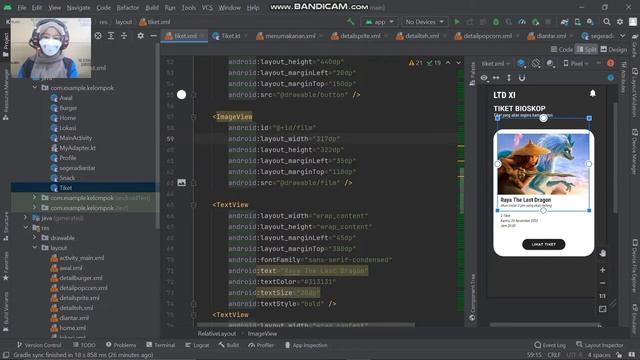Click the Select Opened File target icon

pyautogui.click(x=98, y=36)
